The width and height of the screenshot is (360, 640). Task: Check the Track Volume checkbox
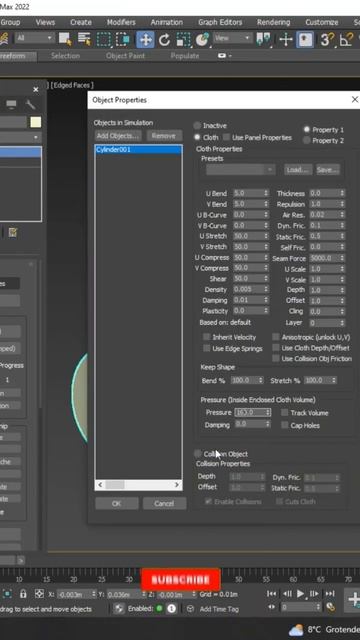284,413
